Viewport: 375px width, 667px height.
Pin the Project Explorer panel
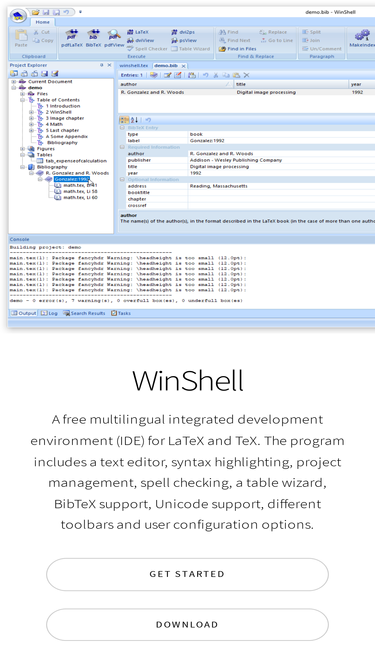pos(102,65)
